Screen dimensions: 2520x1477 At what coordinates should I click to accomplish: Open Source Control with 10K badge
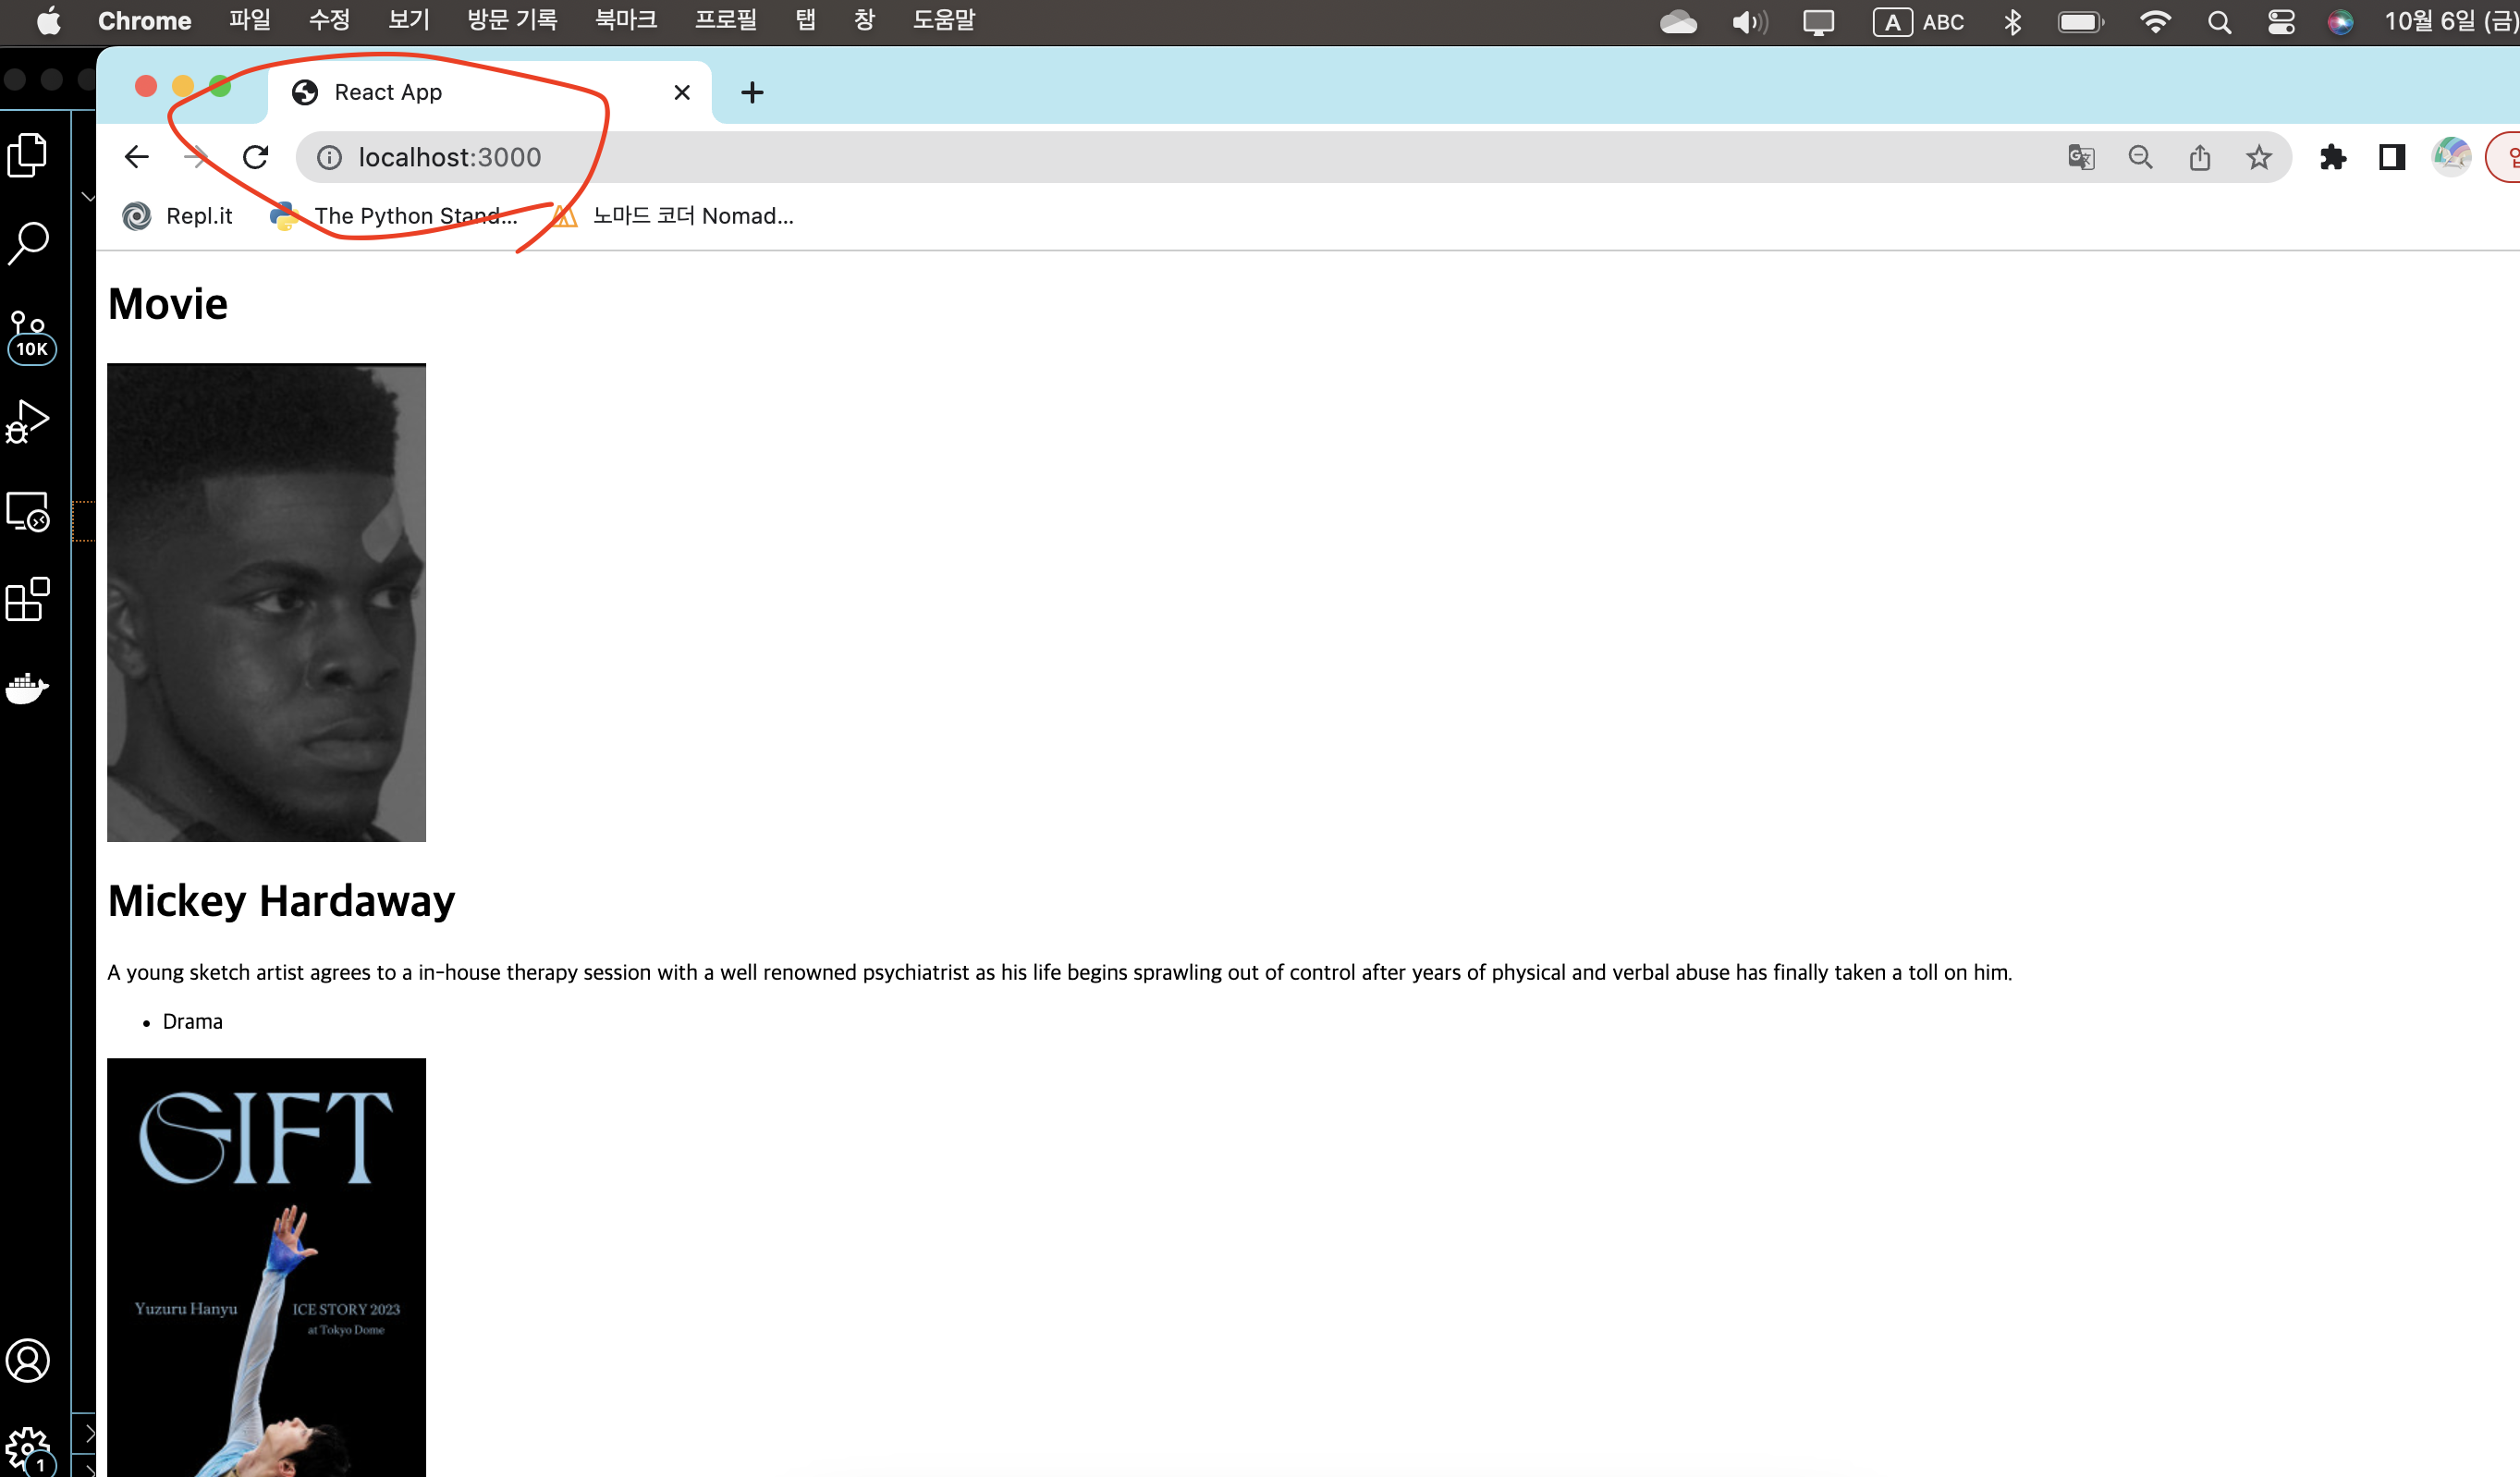30,337
